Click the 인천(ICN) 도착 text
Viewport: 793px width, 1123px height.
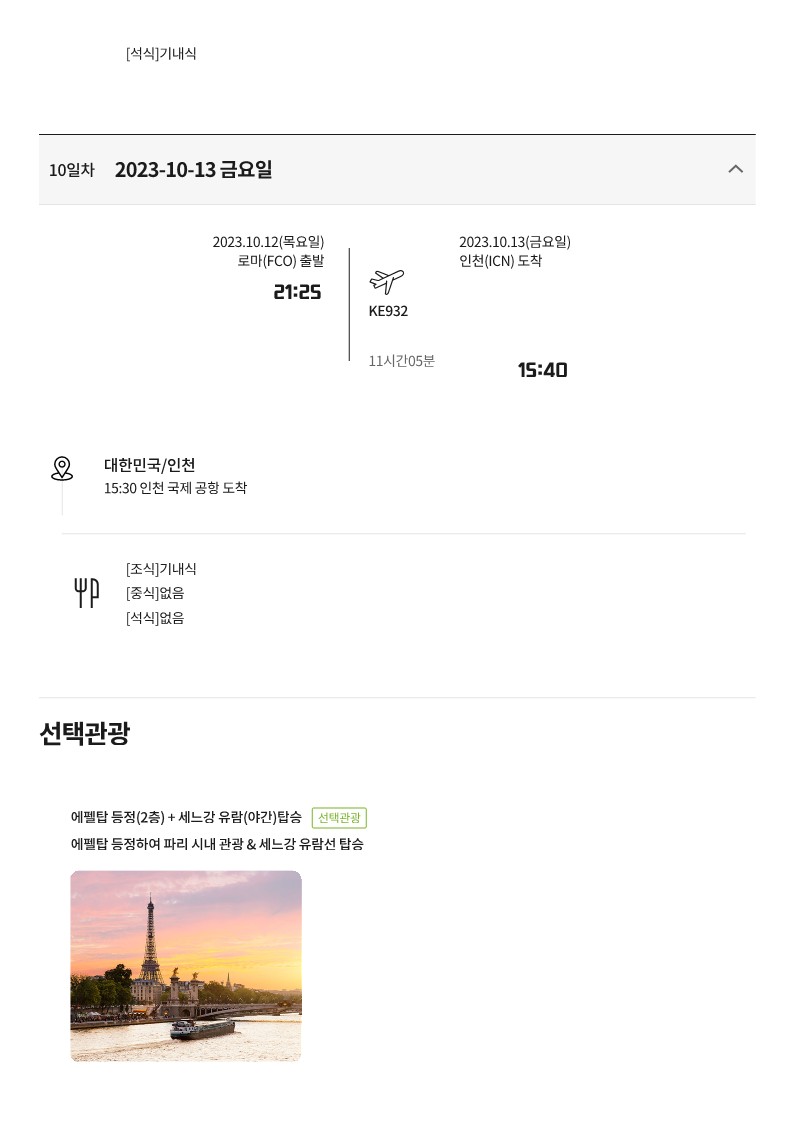pyautogui.click(x=501, y=261)
